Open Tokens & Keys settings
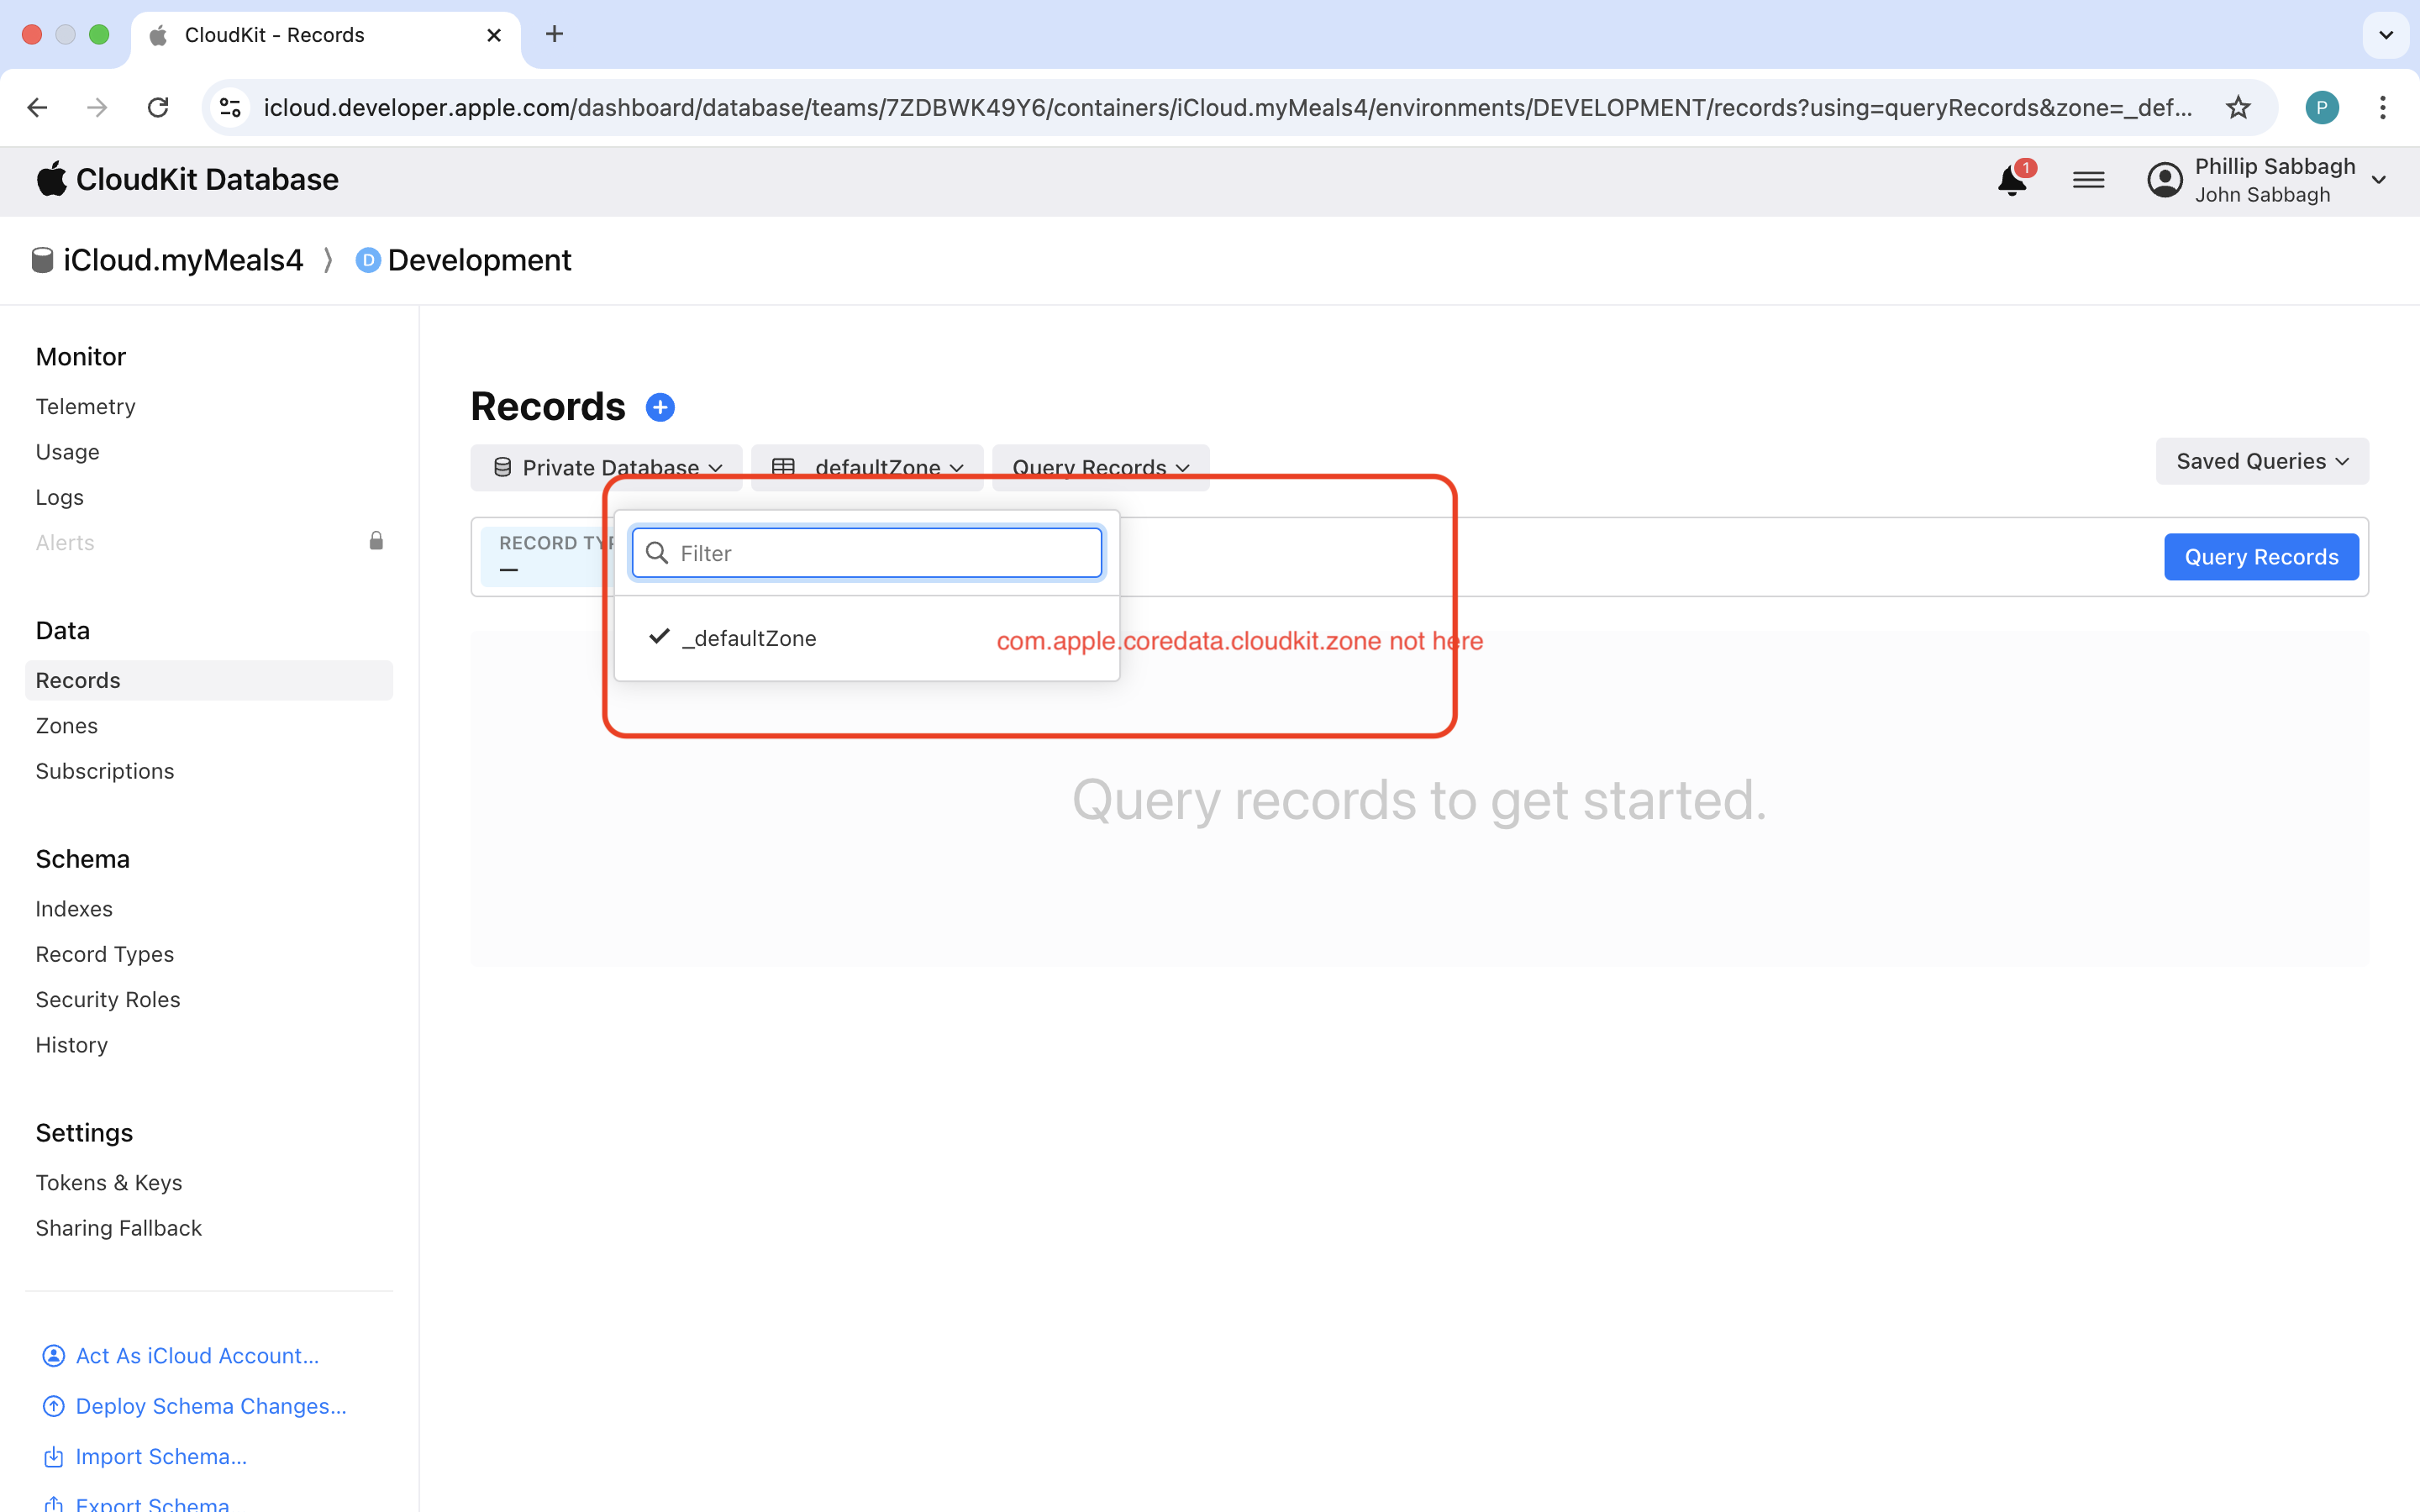The width and height of the screenshot is (2420, 1512). (x=109, y=1182)
